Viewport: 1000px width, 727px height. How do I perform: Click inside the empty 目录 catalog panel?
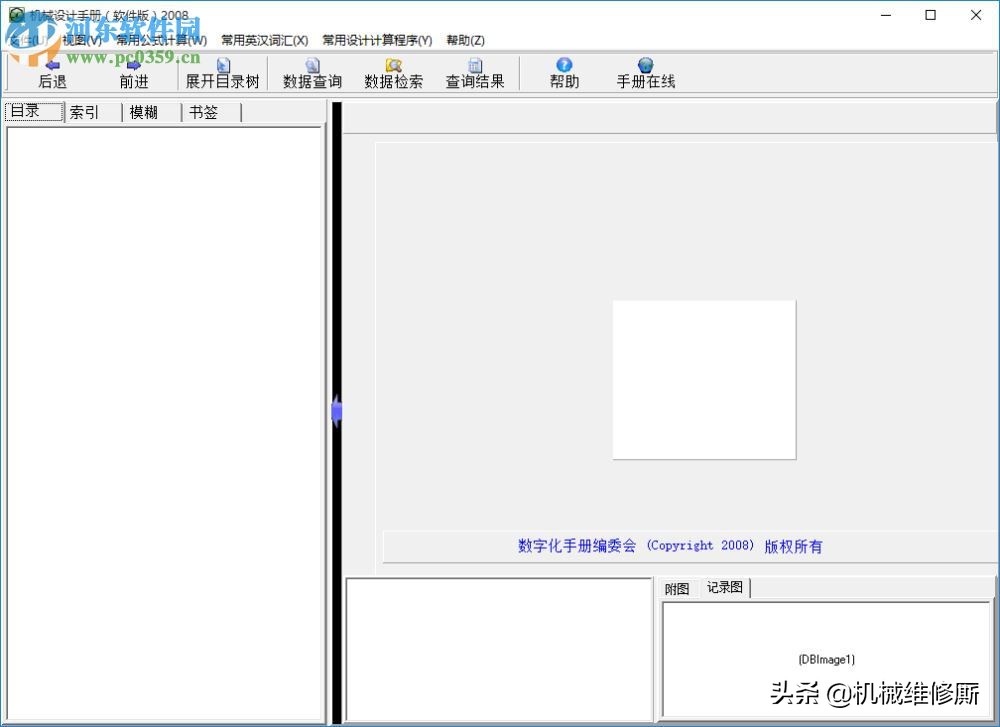165,400
